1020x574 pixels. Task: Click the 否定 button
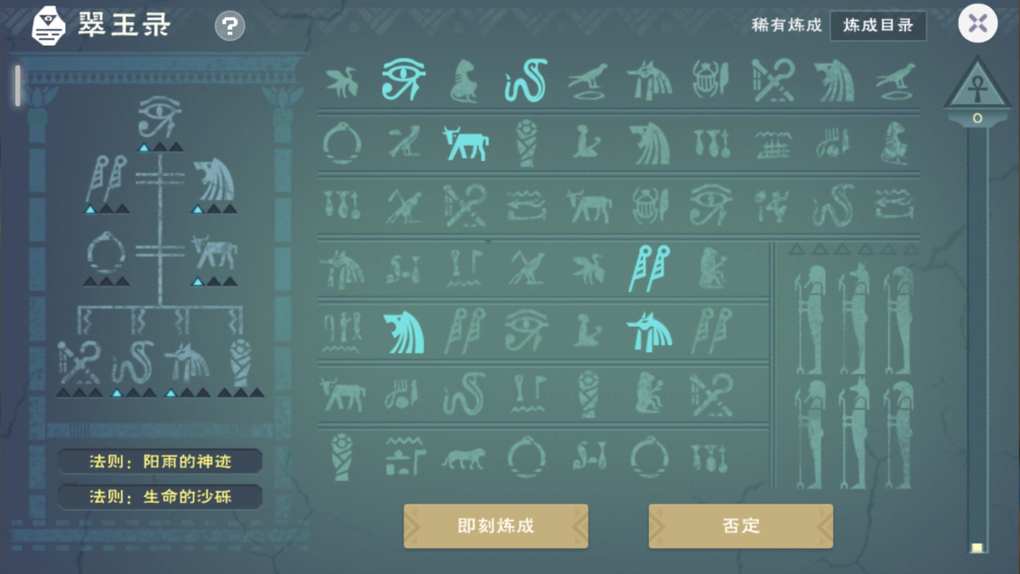point(740,526)
